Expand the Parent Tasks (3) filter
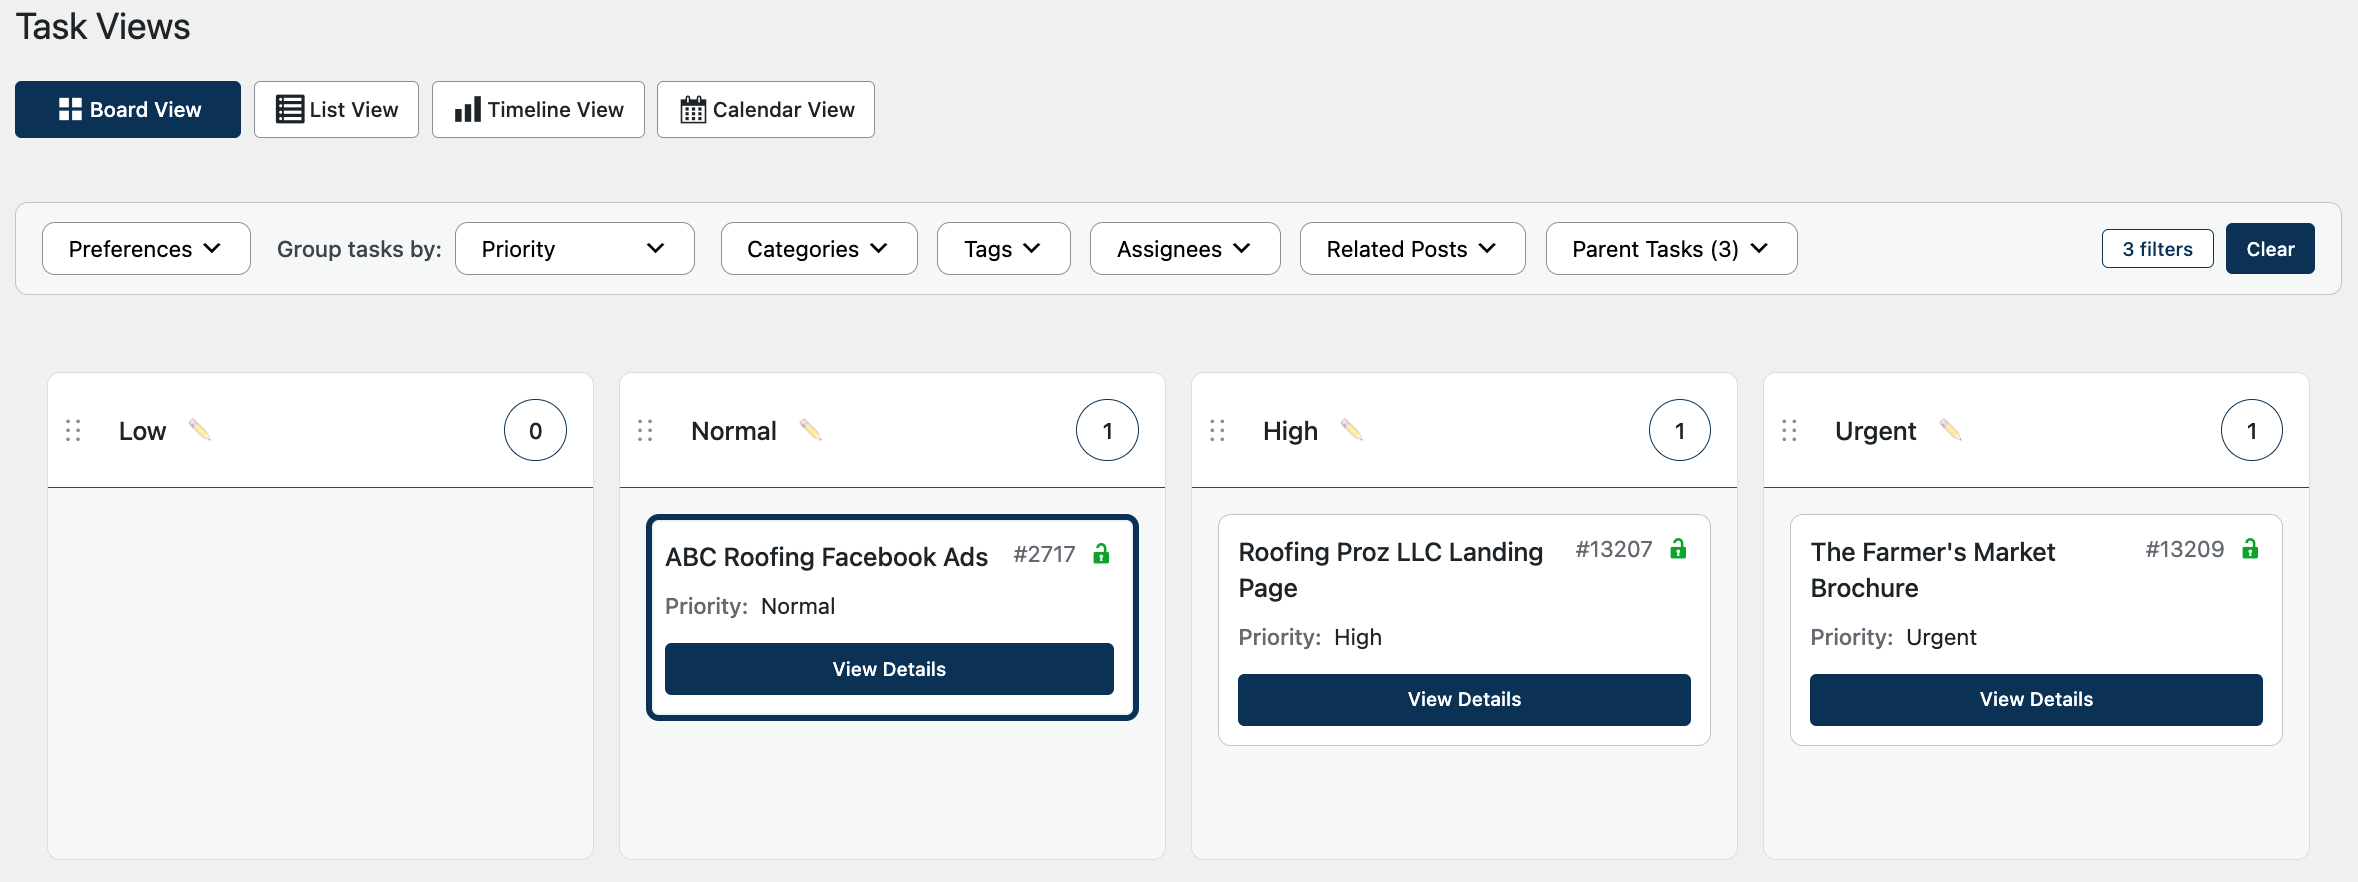The height and width of the screenshot is (882, 2358). pyautogui.click(x=1671, y=248)
